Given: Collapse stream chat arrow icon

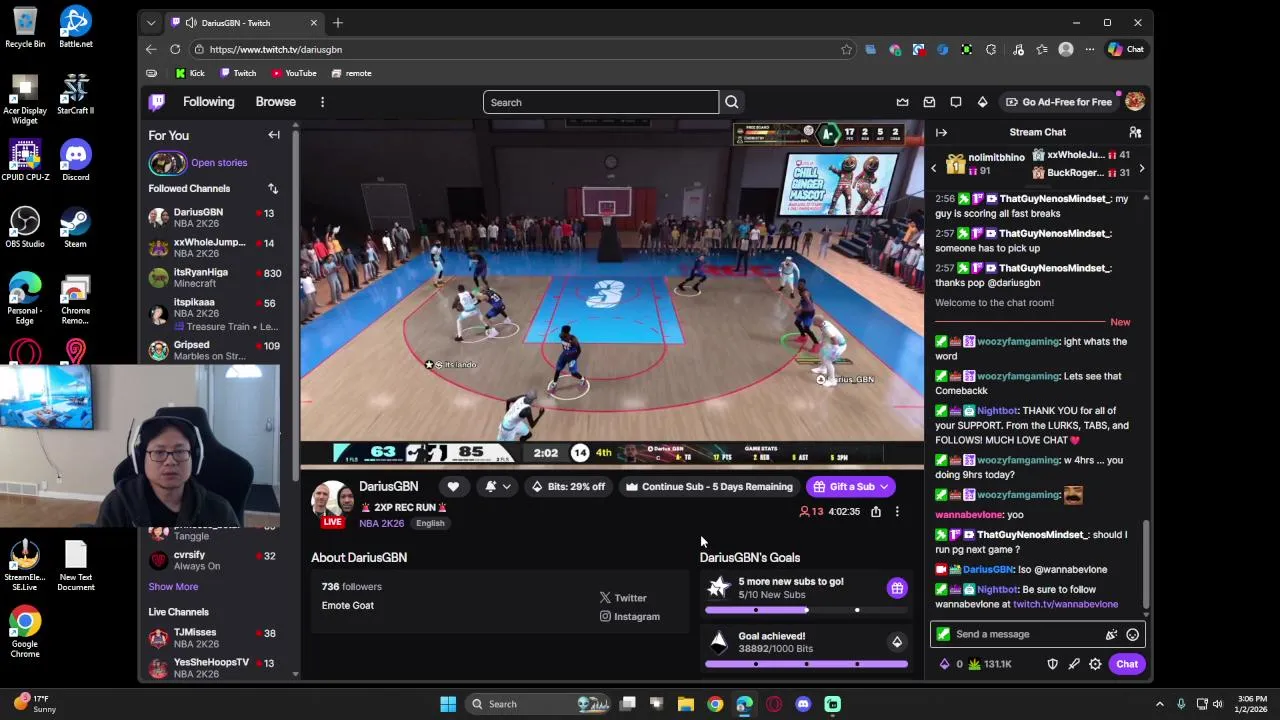Looking at the screenshot, I should (941, 132).
